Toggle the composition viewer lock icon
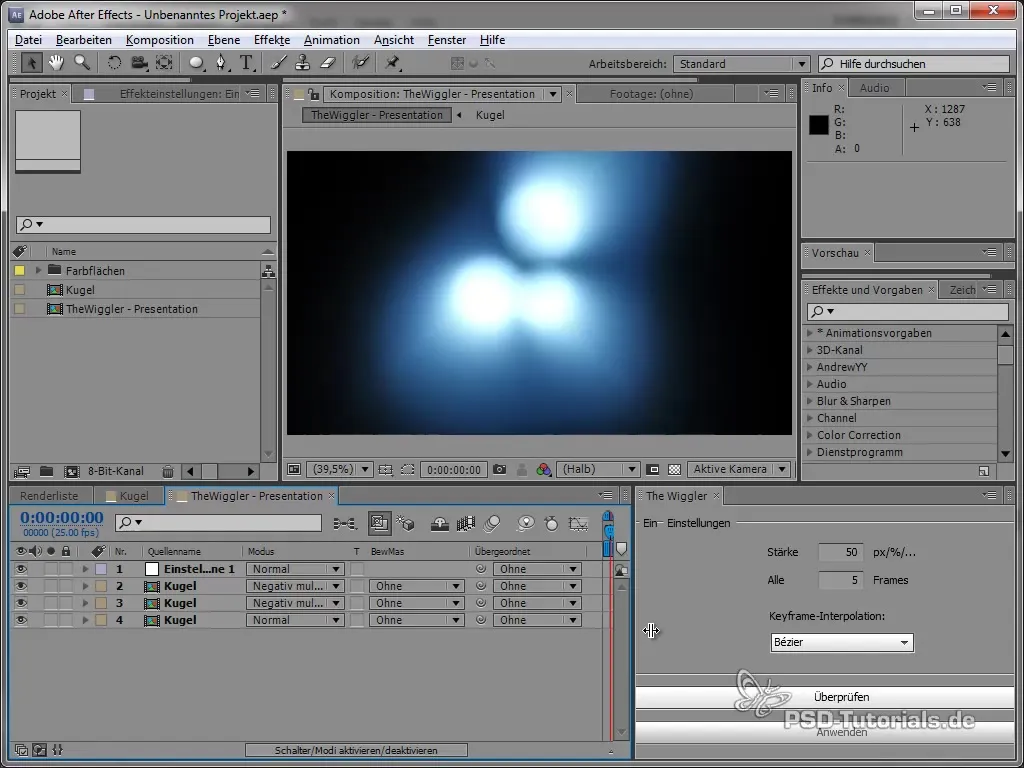The image size is (1024, 768). [314, 94]
